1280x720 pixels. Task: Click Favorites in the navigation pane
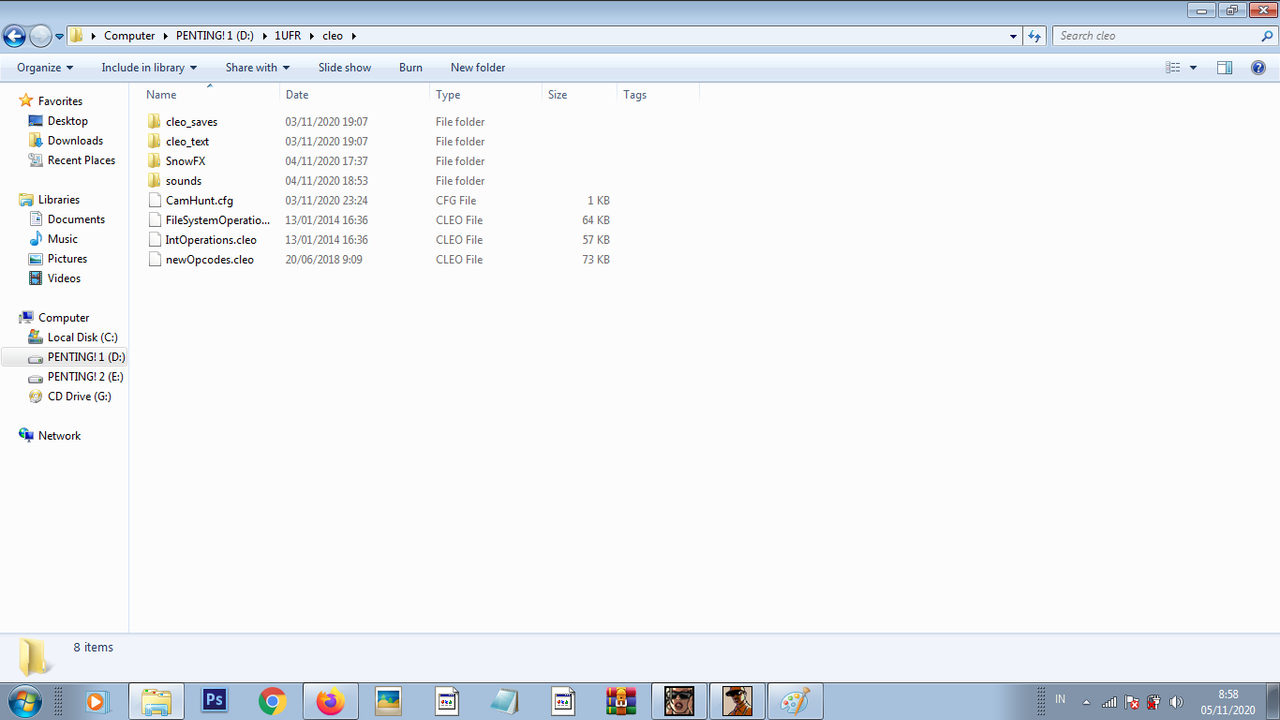pyautogui.click(x=60, y=101)
